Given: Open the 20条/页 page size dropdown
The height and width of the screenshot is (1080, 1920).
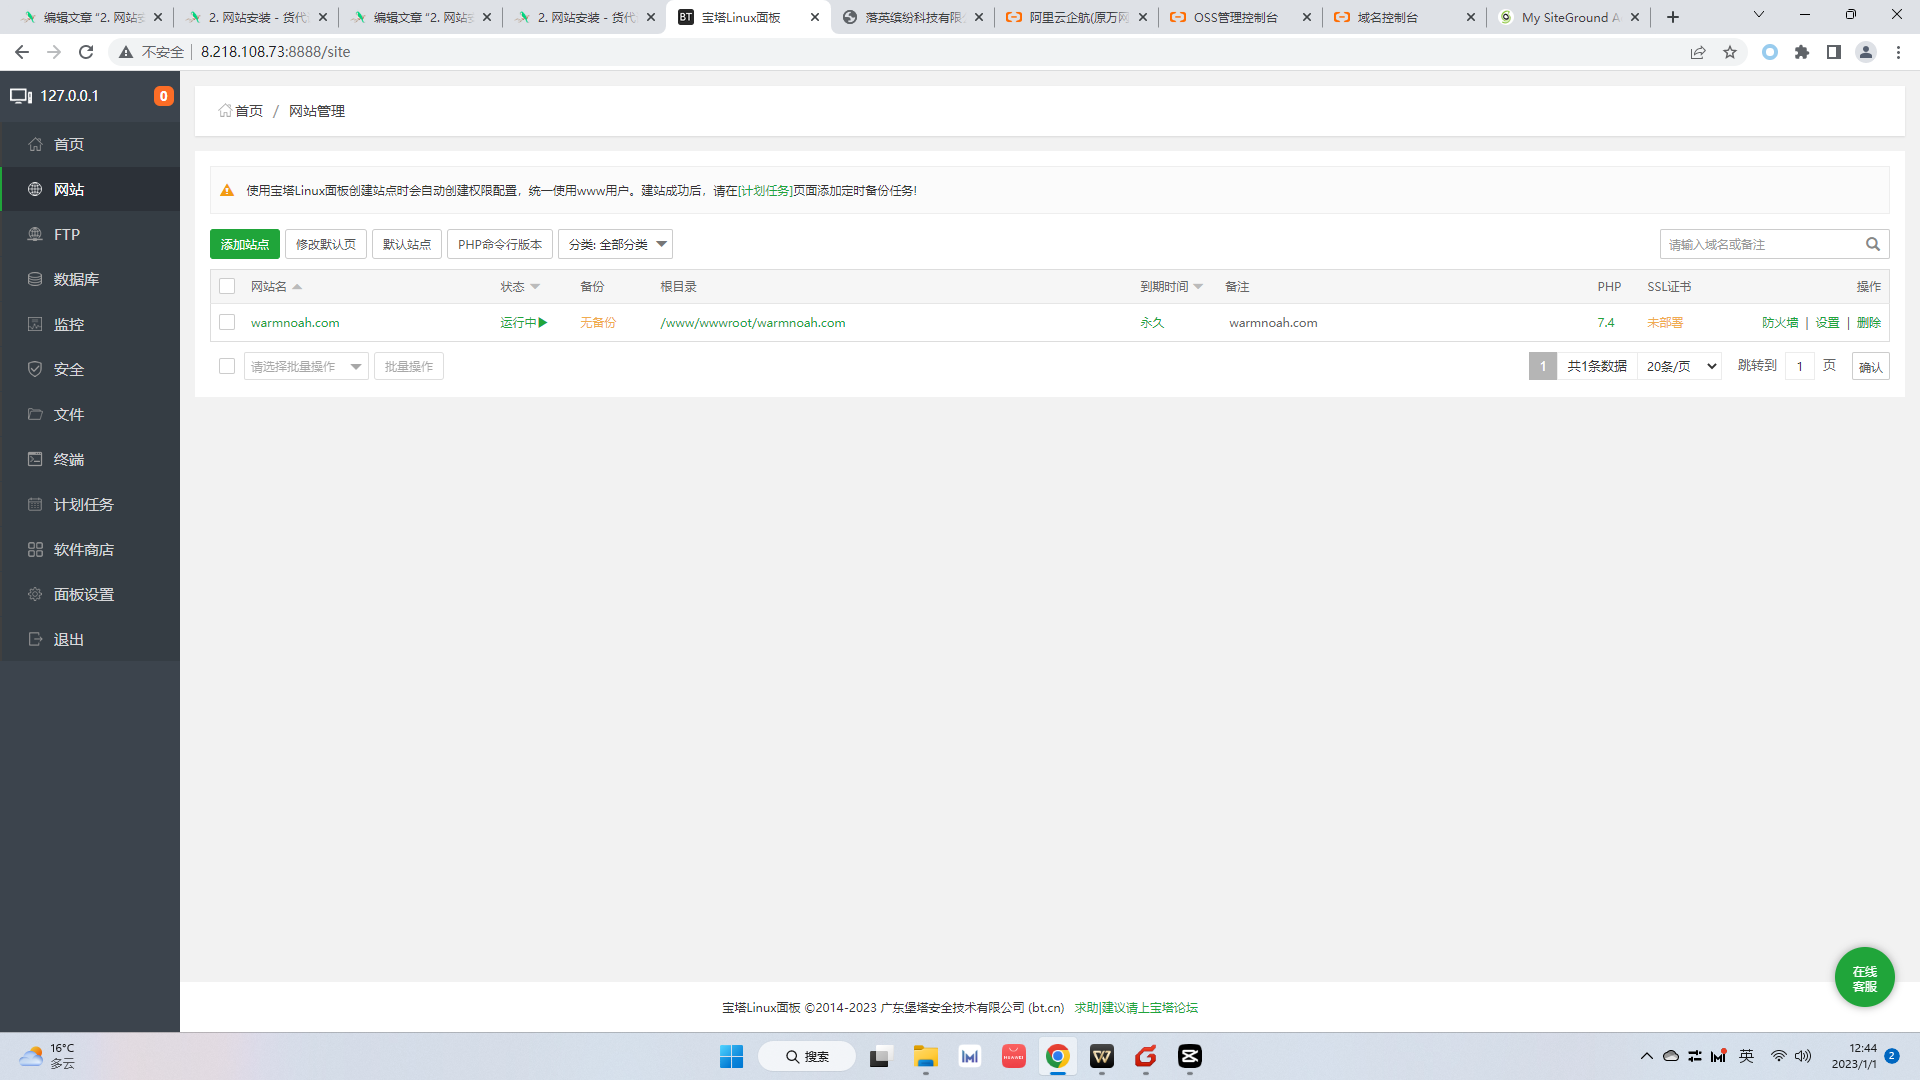Looking at the screenshot, I should click(1680, 367).
